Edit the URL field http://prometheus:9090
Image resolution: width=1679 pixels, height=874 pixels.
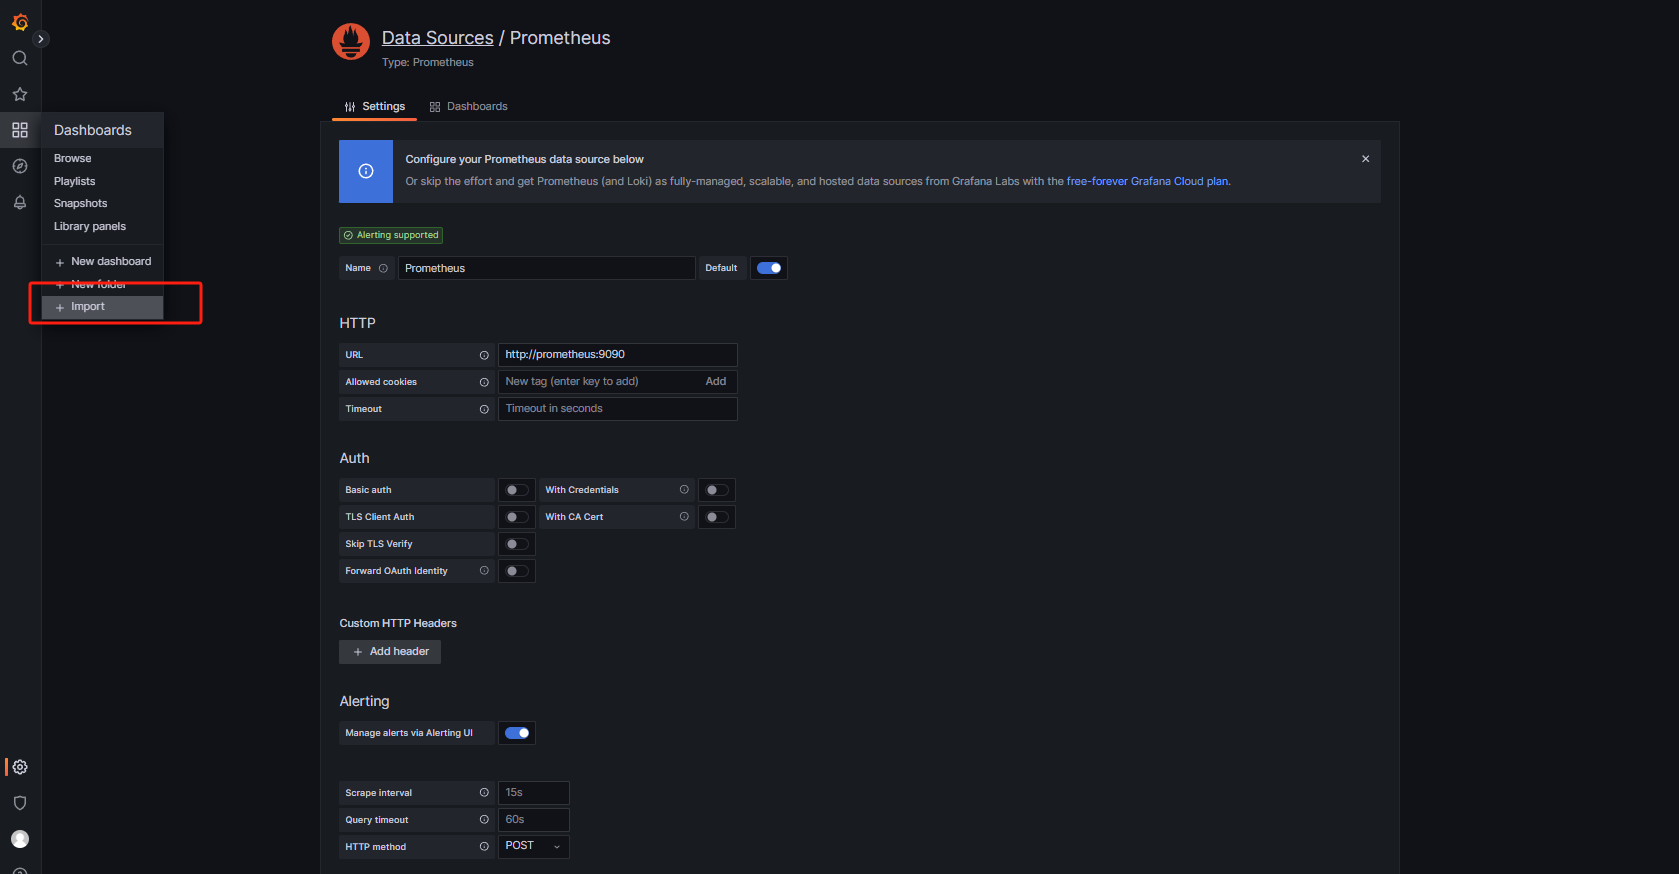[617, 355]
